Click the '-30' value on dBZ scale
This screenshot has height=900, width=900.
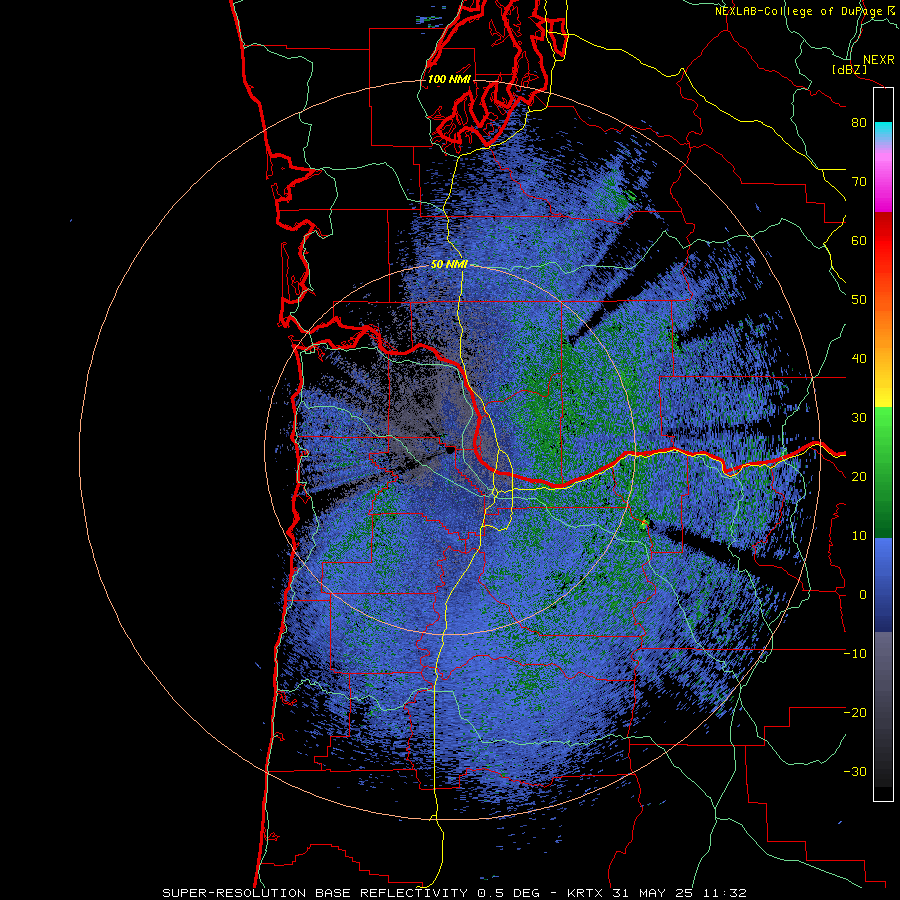coord(855,771)
